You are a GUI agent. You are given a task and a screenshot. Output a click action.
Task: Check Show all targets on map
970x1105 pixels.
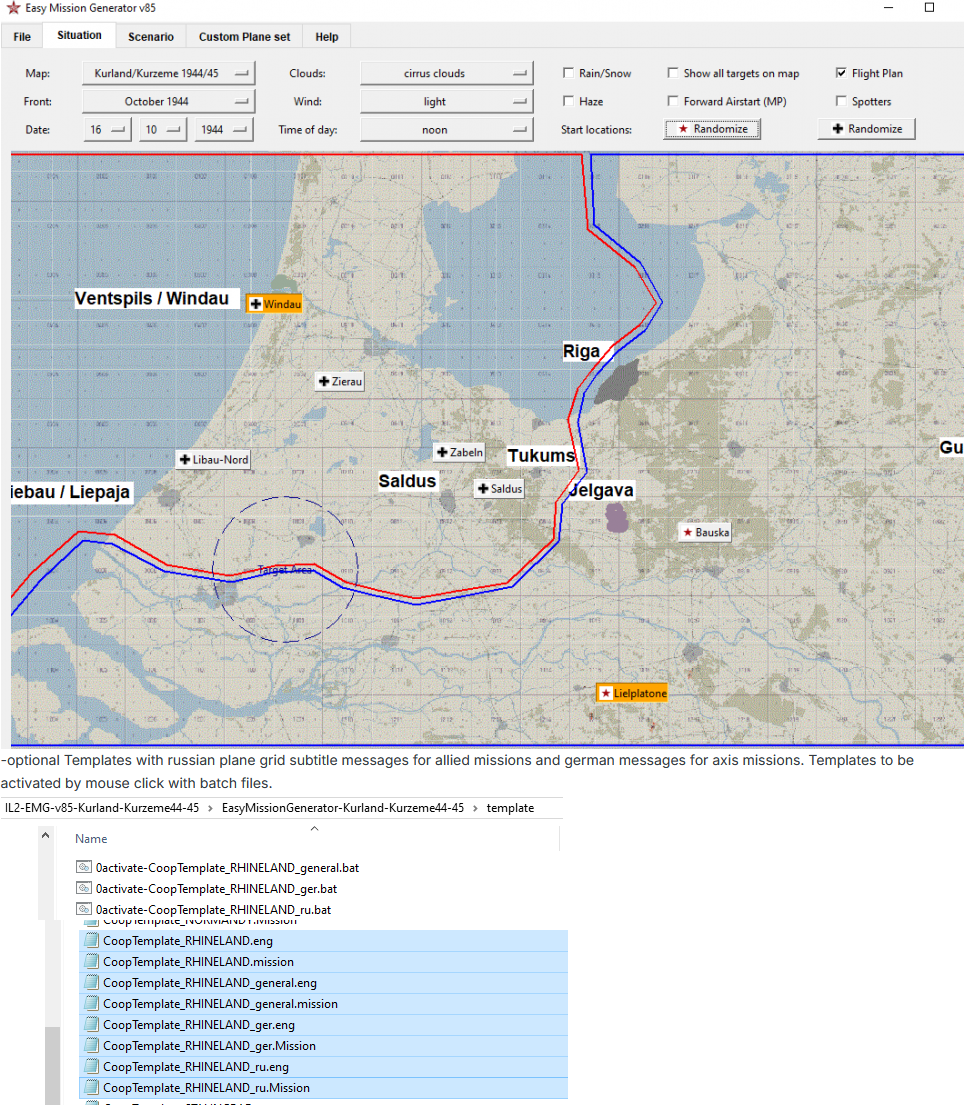(x=673, y=73)
